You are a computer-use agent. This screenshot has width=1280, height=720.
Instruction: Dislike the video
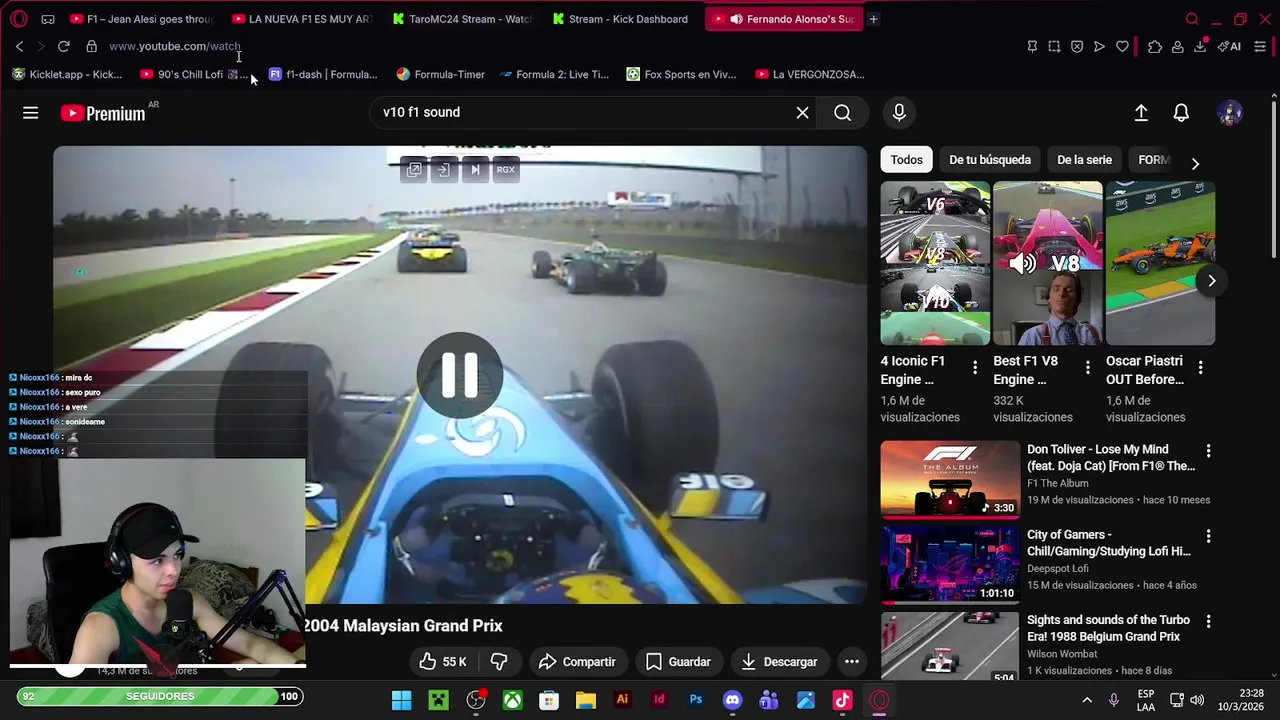coord(499,662)
